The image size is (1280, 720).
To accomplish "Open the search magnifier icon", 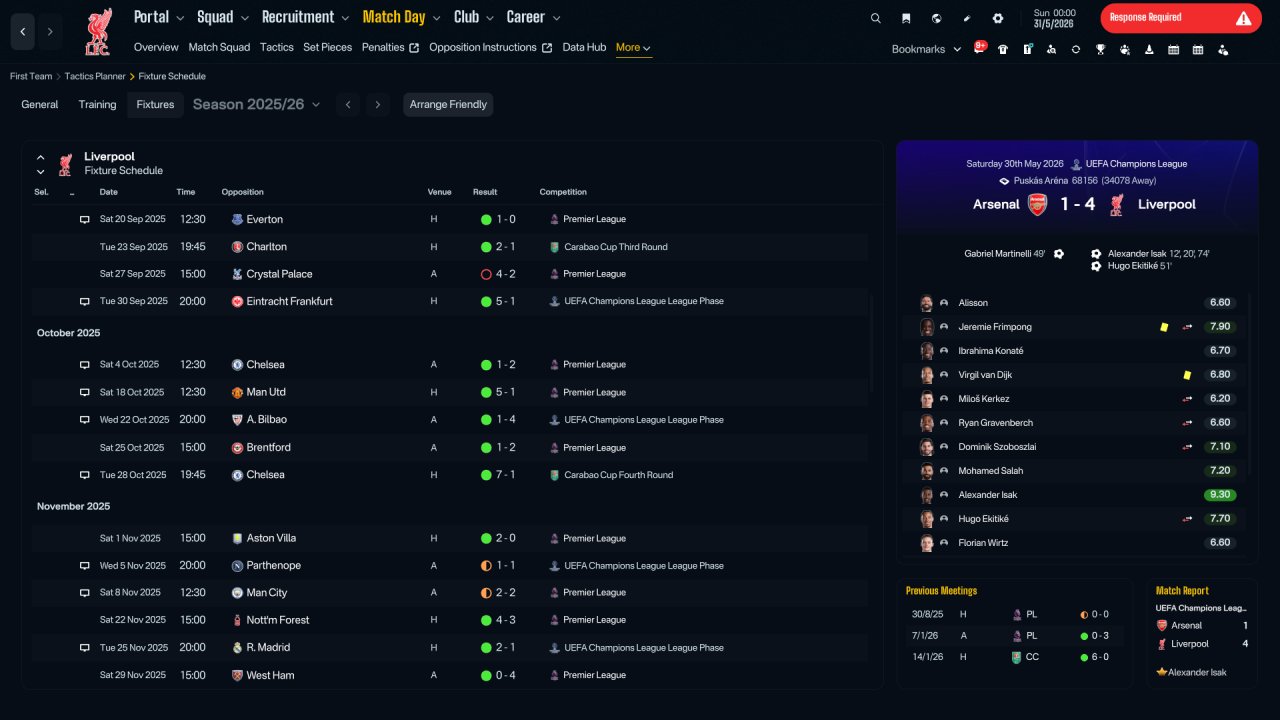I will coord(876,18).
